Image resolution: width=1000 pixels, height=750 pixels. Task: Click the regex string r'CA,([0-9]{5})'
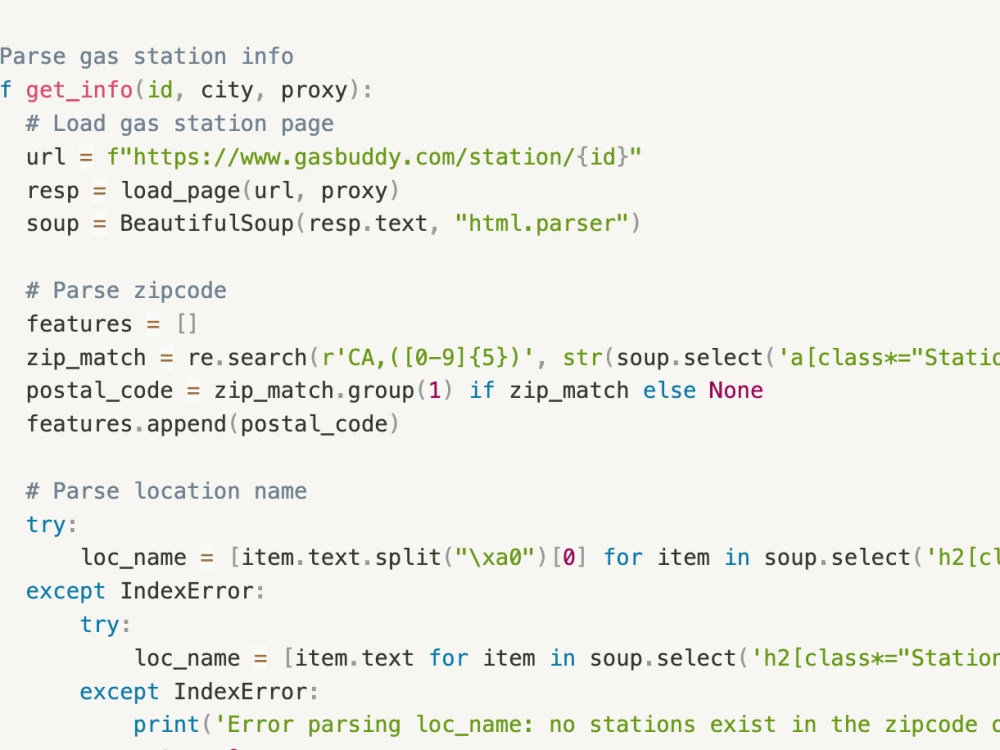point(427,357)
